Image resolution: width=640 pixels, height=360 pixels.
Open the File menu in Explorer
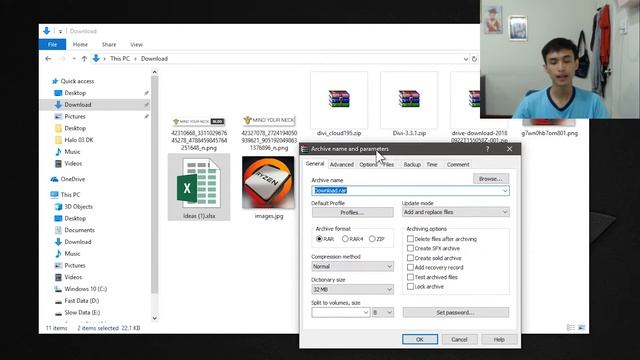(52, 44)
